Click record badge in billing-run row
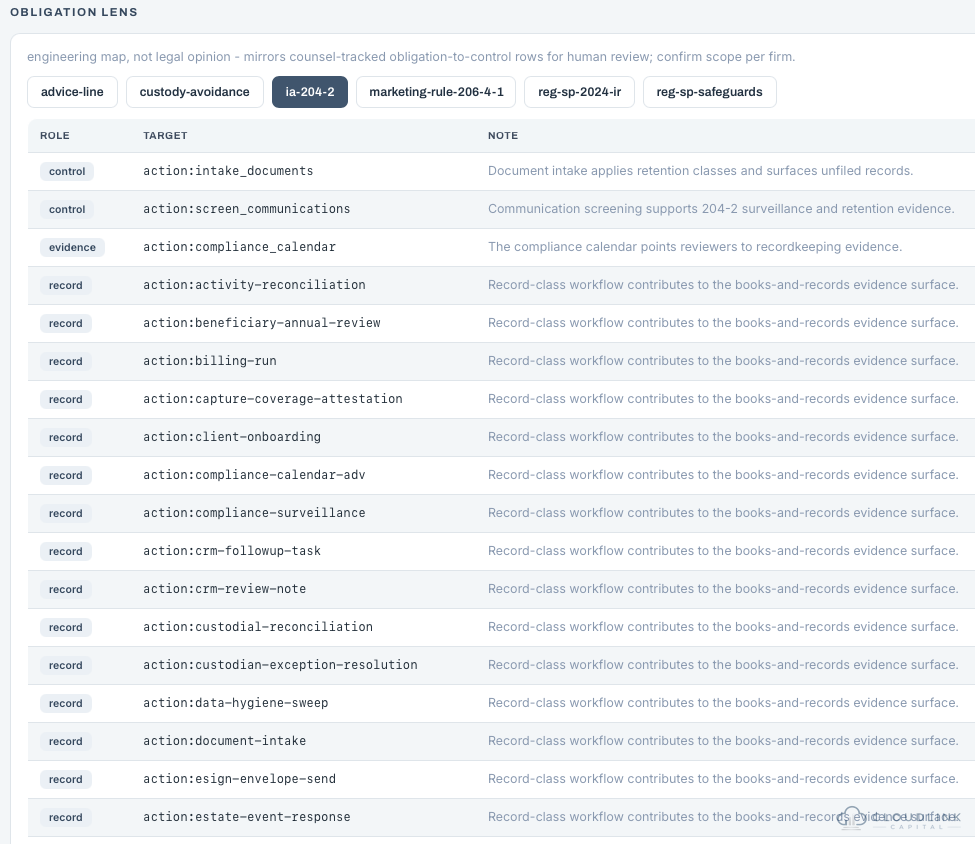The height and width of the screenshot is (844, 975). point(65,361)
